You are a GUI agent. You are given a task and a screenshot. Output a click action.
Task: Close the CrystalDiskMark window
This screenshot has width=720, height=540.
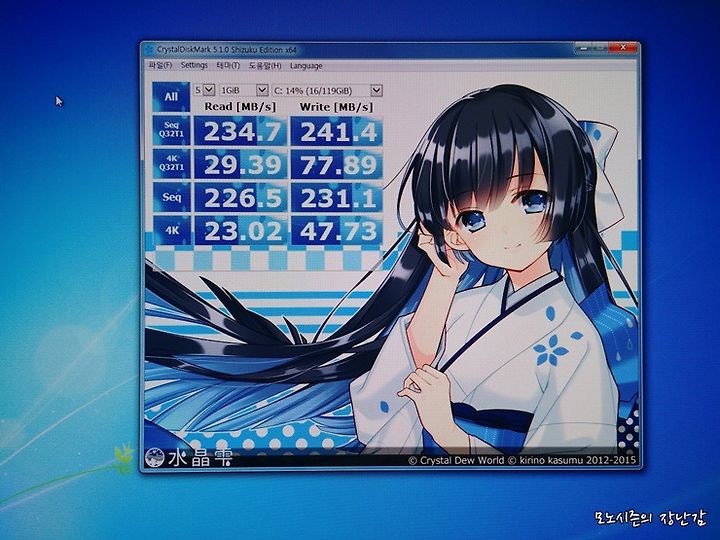(x=623, y=47)
